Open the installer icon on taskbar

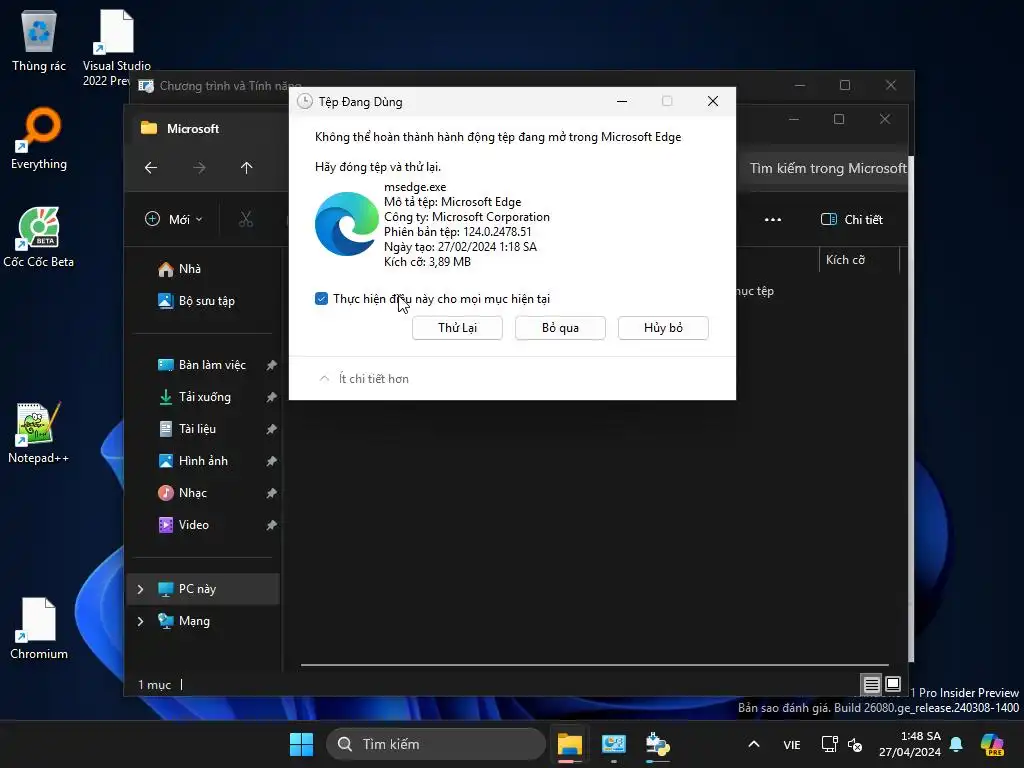pyautogui.click(x=657, y=744)
